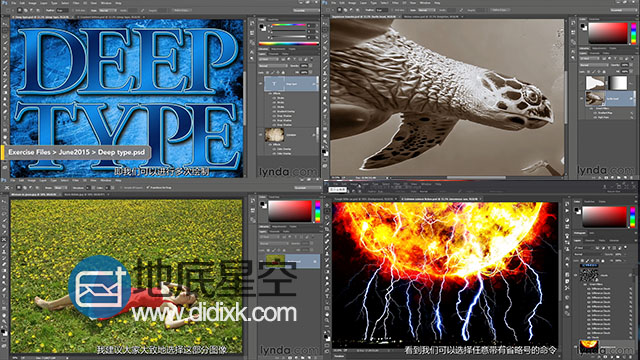Select the Type tool in lightning window

click(327, 295)
